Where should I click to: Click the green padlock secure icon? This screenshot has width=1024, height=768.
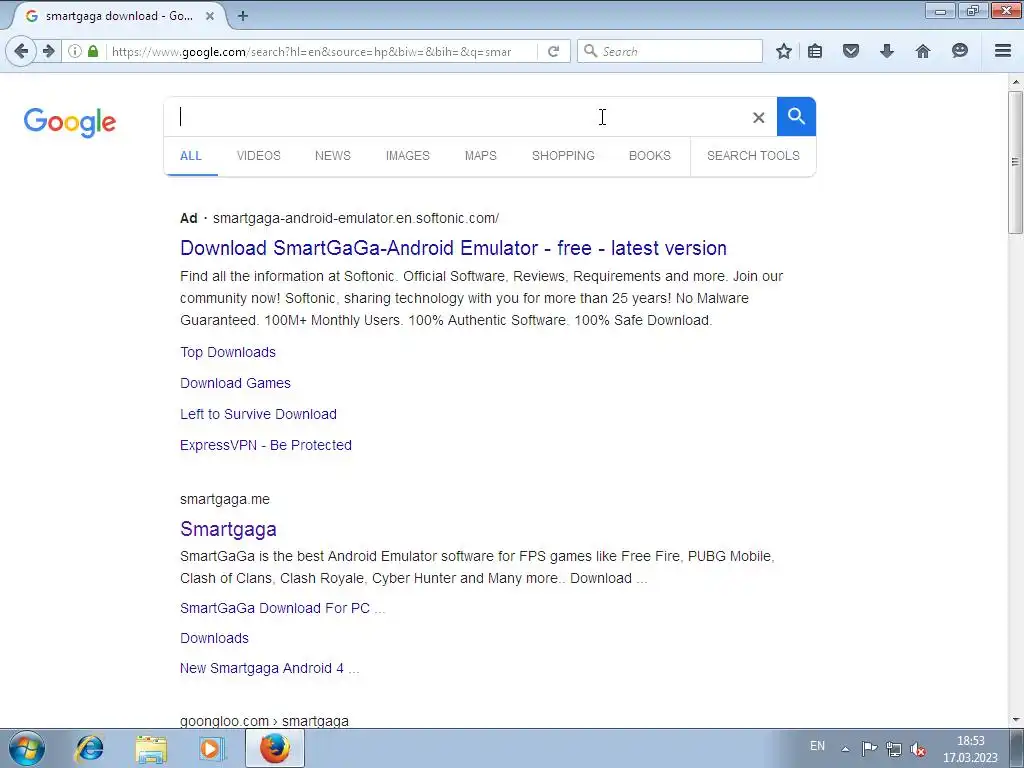click(93, 51)
